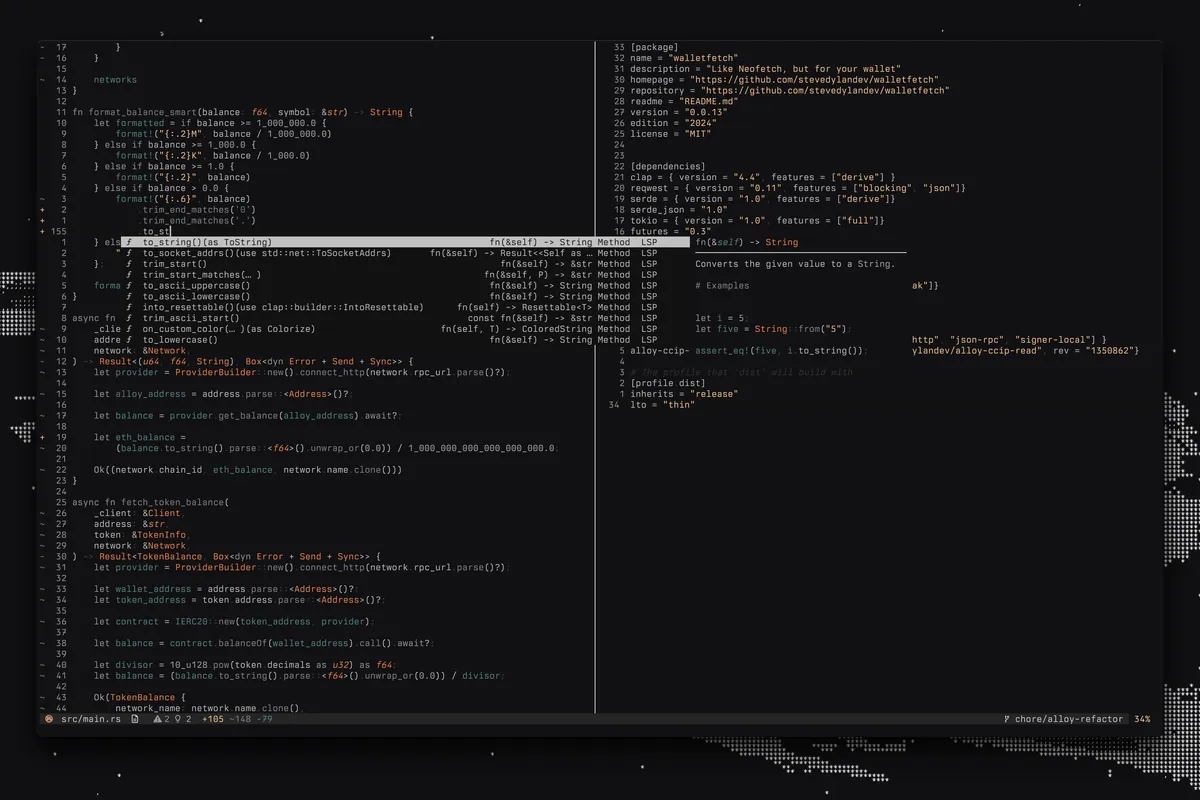The width and height of the screenshot is (1200, 800).
Task: Click the function icon beside to_ascii_uppercase()
Action: coord(130,286)
